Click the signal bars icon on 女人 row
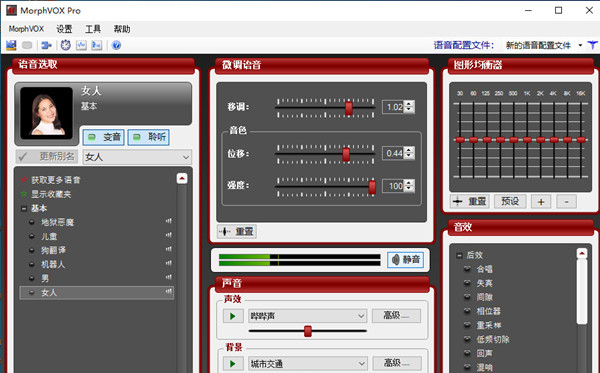 click(x=168, y=292)
